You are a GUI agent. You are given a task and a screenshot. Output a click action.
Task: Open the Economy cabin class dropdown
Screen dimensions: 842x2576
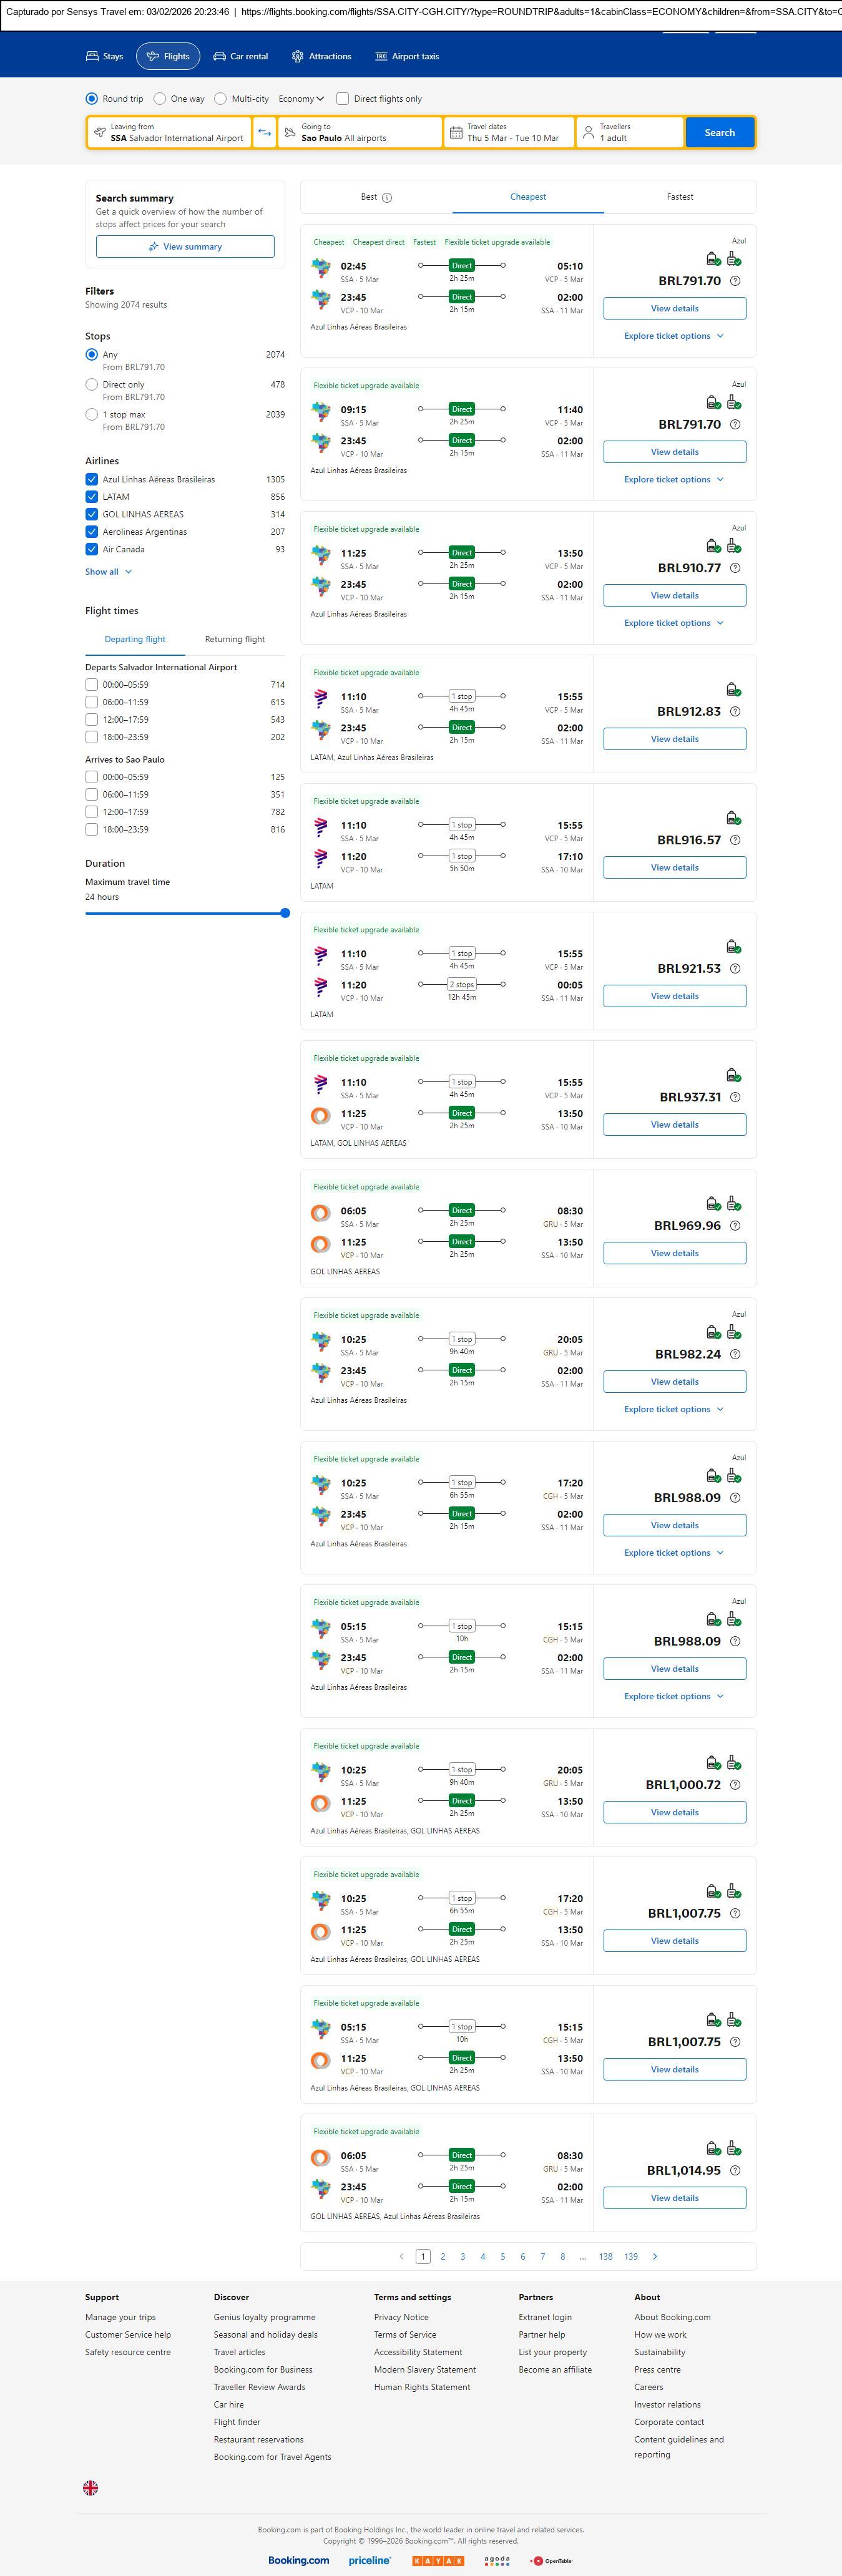click(x=301, y=99)
